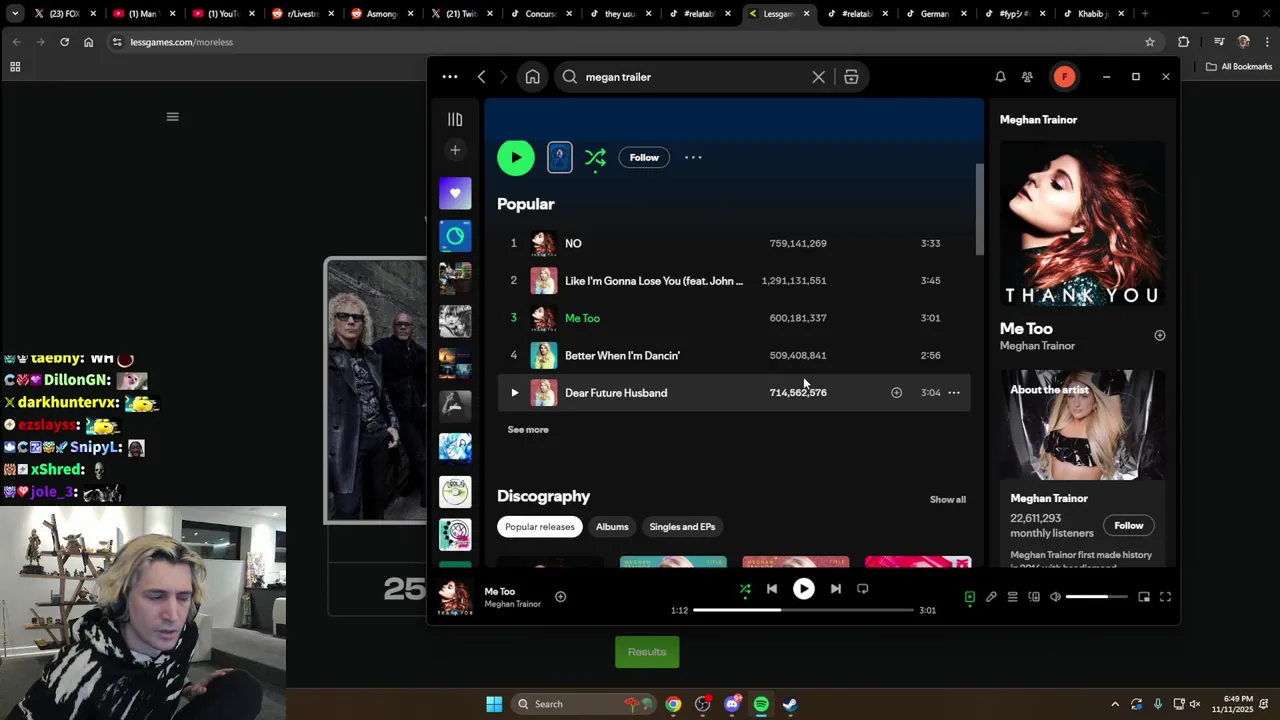The height and width of the screenshot is (720, 1280).
Task: Show all discography releases
Action: (x=948, y=499)
